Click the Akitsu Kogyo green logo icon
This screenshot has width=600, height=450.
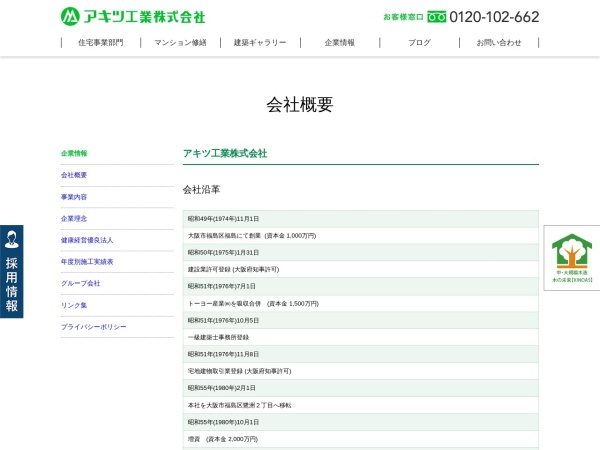pos(70,16)
